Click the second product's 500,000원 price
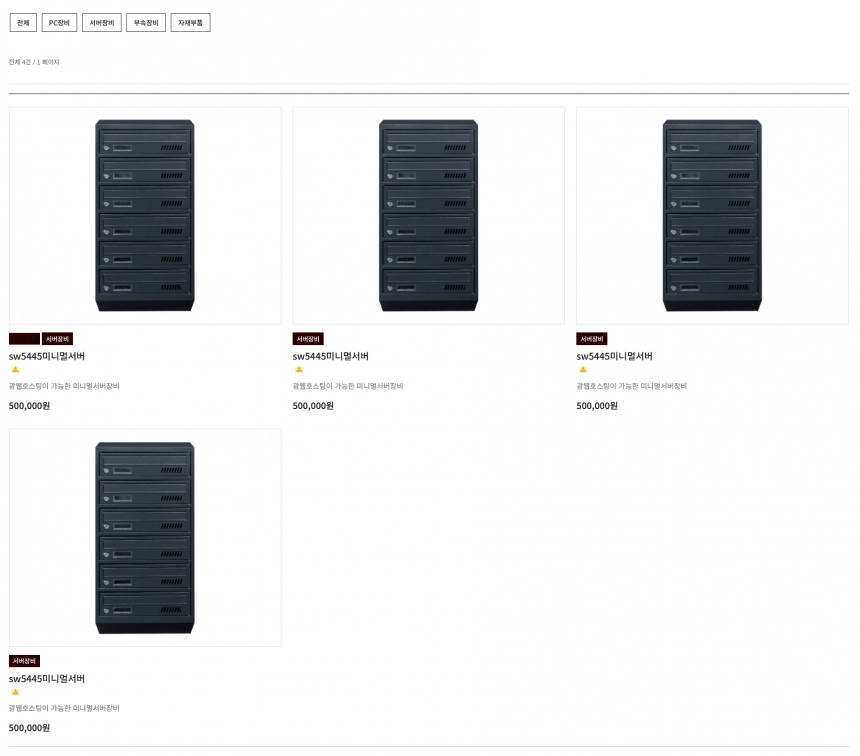 pos(313,406)
